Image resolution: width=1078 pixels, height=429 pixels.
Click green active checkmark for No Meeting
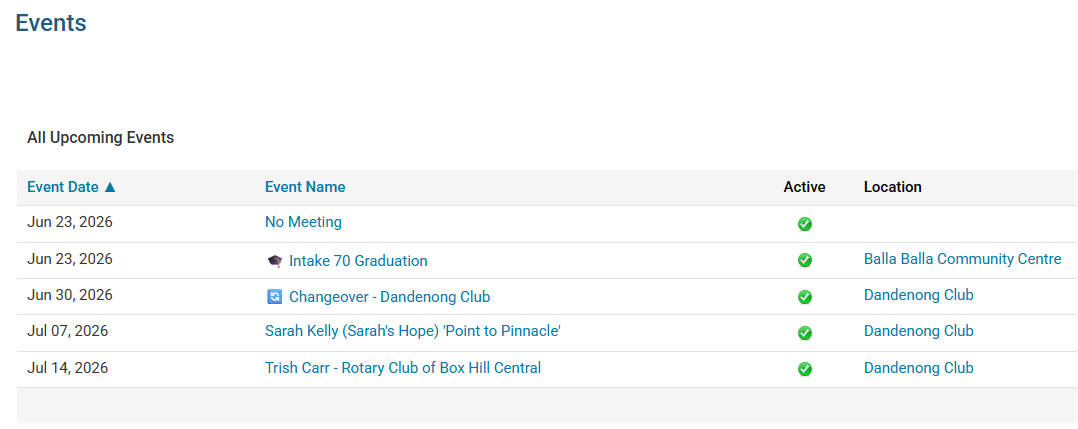pyautogui.click(x=804, y=224)
